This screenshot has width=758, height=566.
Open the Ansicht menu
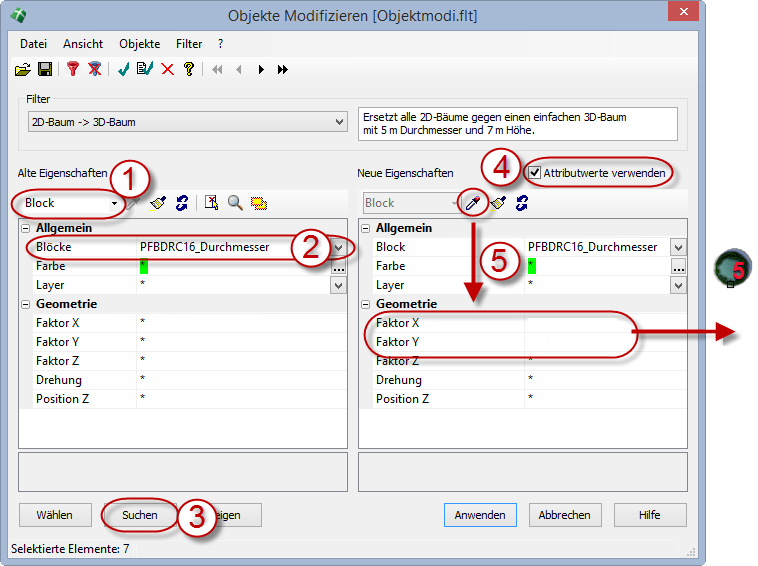pos(83,44)
